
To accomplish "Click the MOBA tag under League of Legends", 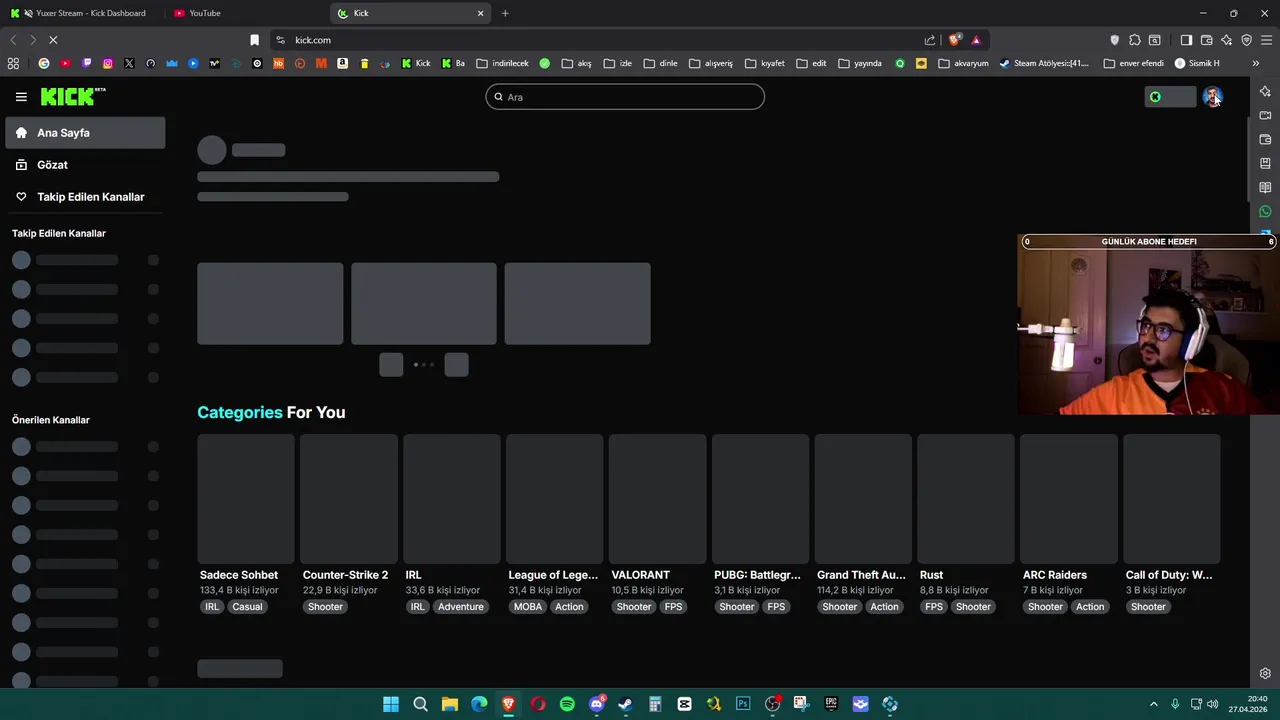I will point(528,607).
